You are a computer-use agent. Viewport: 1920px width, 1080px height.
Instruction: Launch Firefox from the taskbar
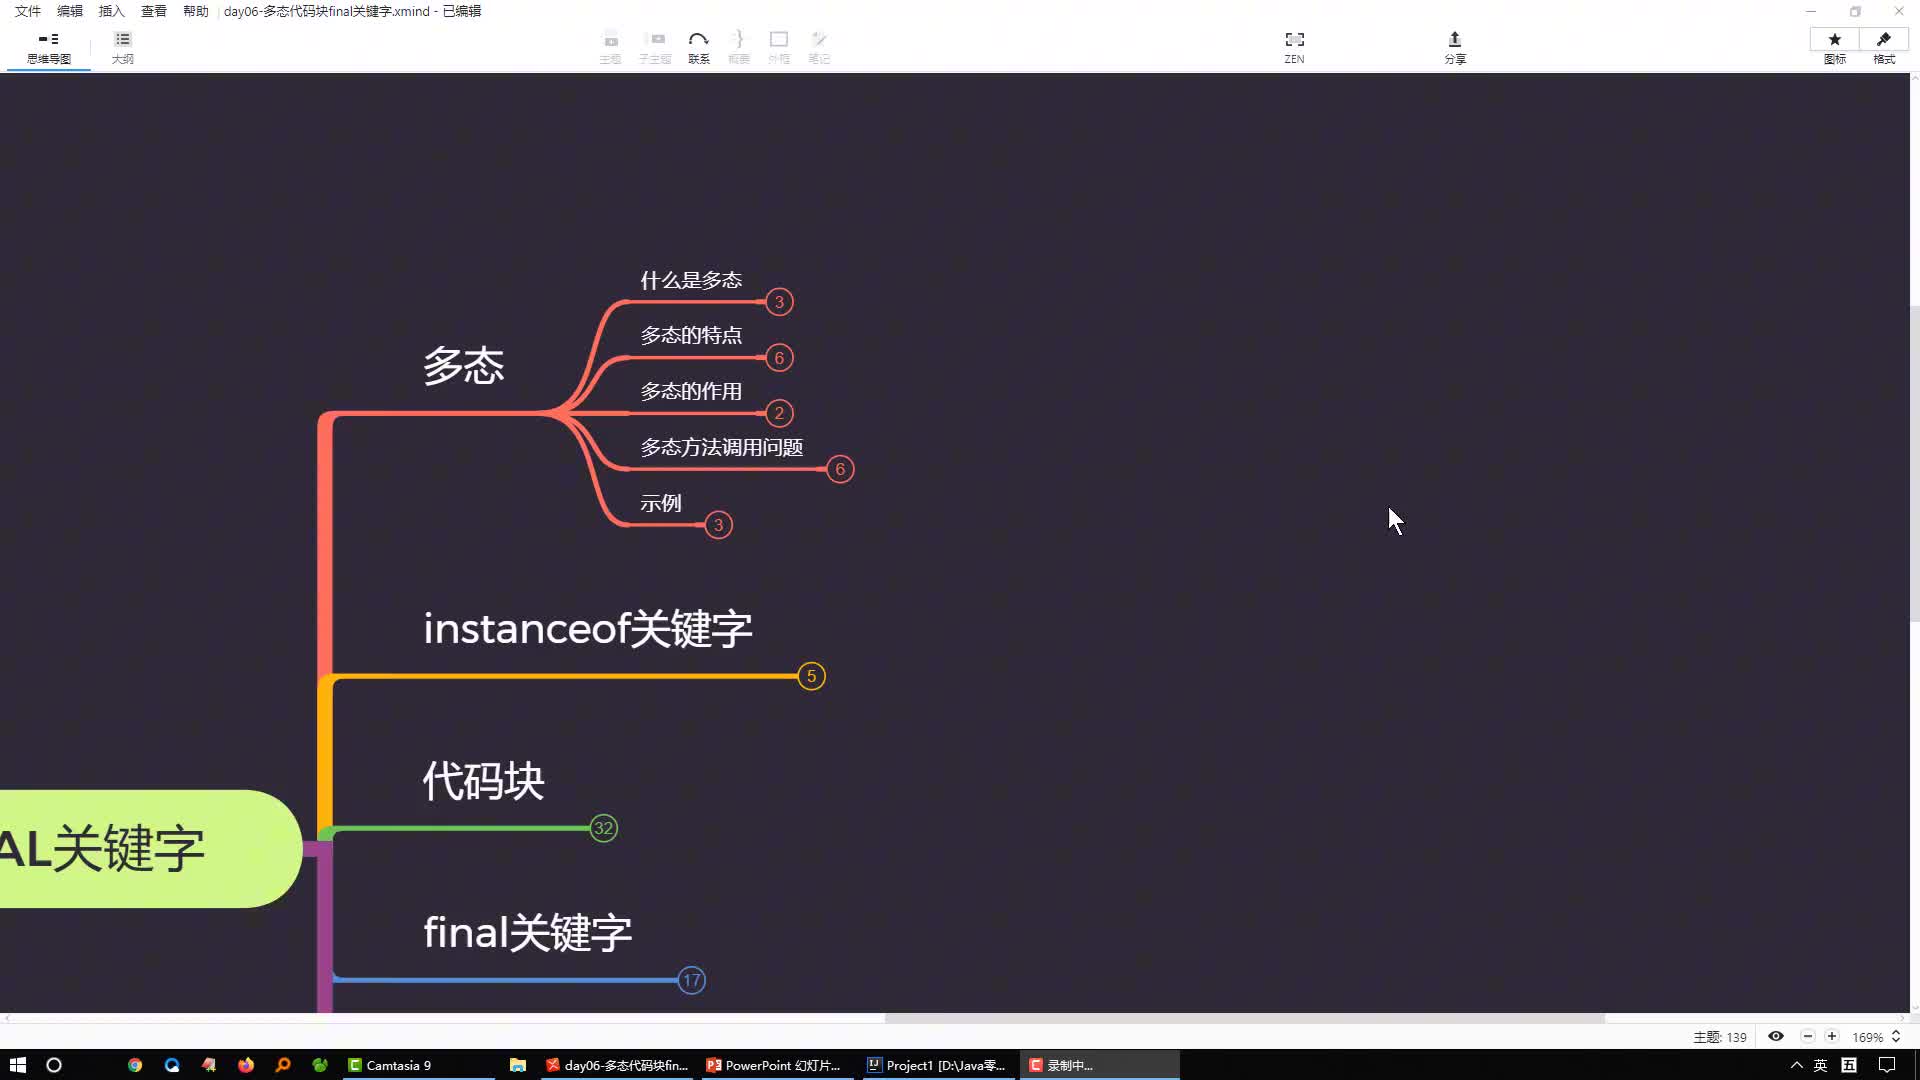pyautogui.click(x=246, y=1065)
